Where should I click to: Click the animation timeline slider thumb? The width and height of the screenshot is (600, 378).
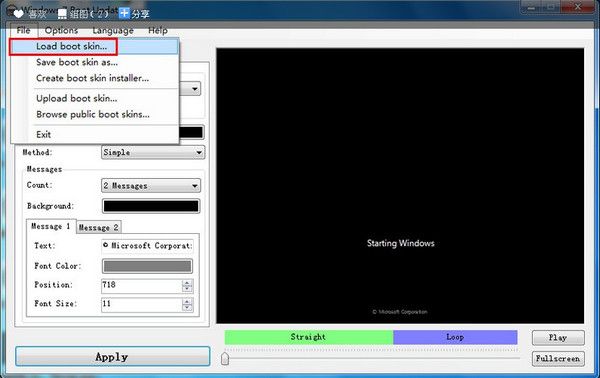(x=225, y=358)
